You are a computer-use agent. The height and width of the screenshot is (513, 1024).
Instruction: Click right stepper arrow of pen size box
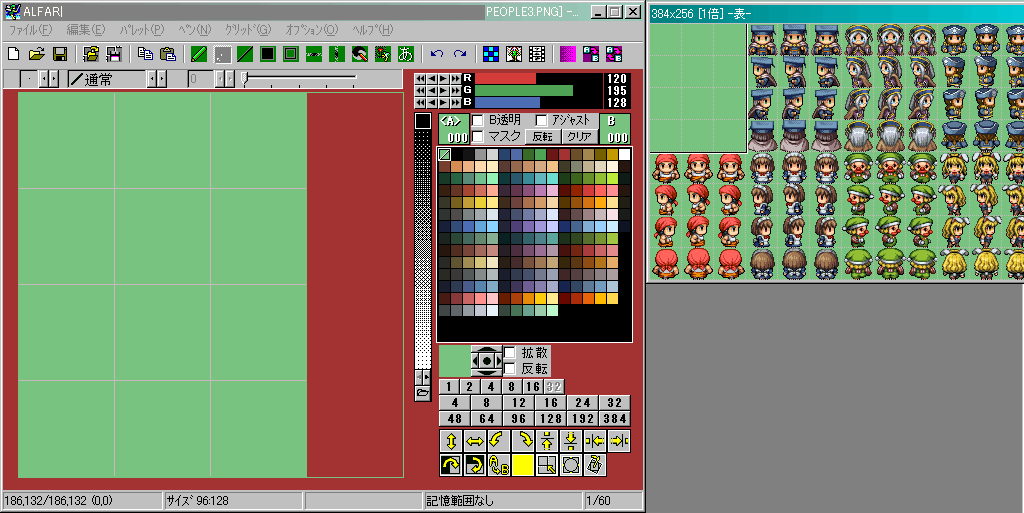pyautogui.click(x=53, y=80)
